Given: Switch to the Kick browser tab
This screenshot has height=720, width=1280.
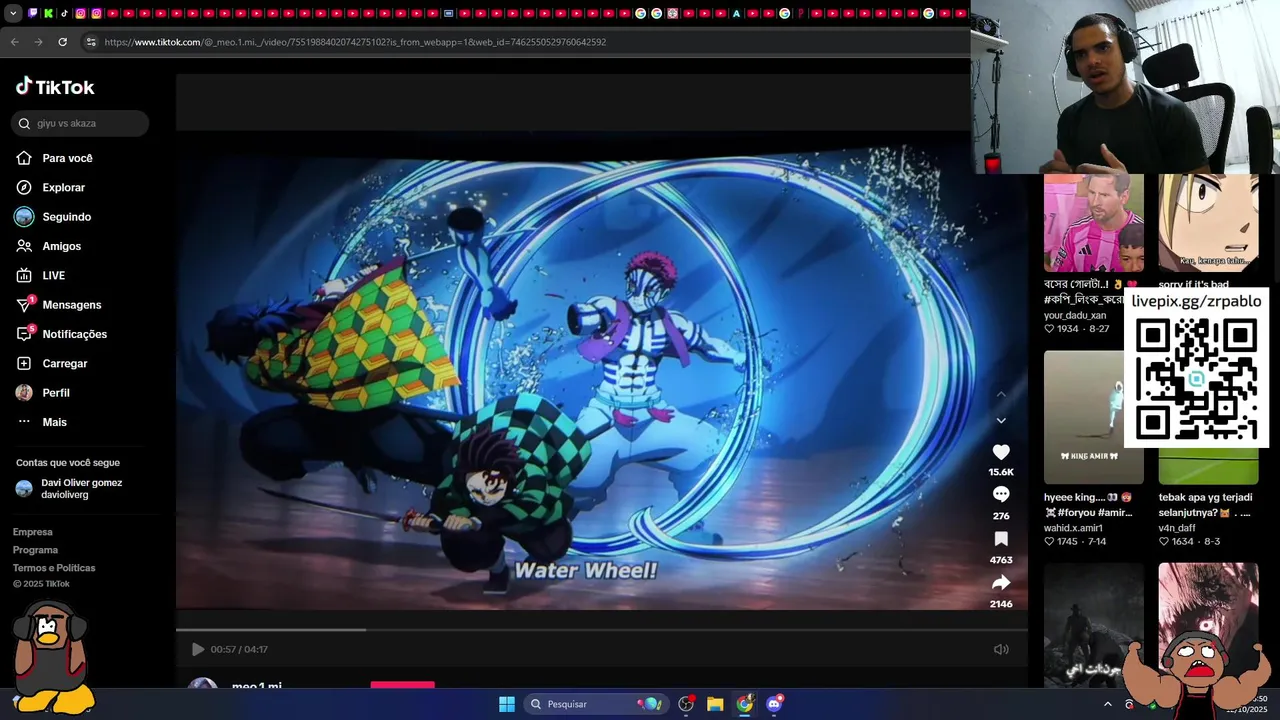Looking at the screenshot, I should [48, 13].
